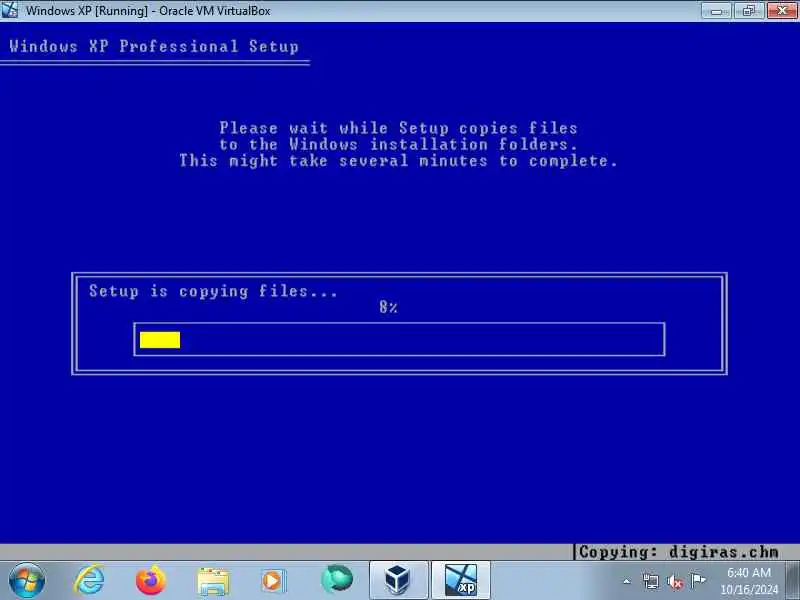Image resolution: width=800 pixels, height=600 pixels.
Task: Switch to VirtualBox Manager cube taskbar icon
Action: (398, 581)
